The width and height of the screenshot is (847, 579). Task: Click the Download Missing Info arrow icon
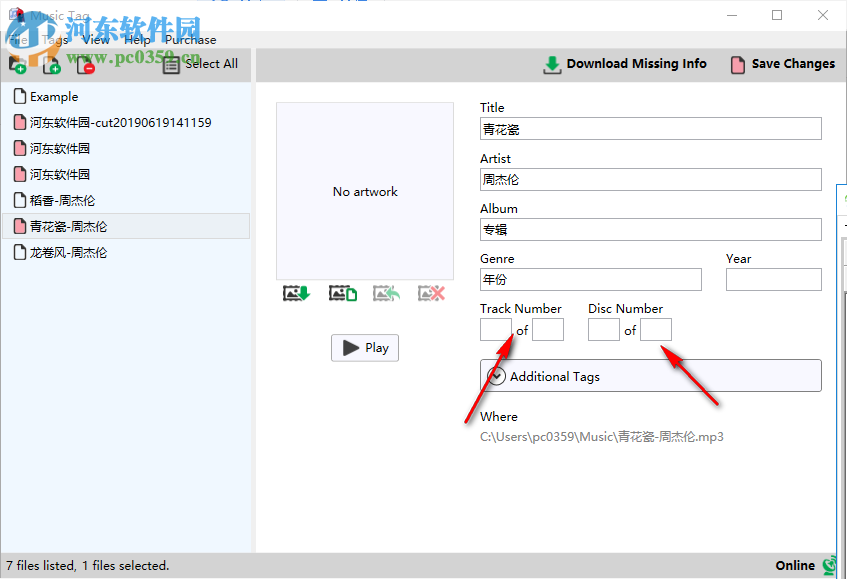pos(552,65)
